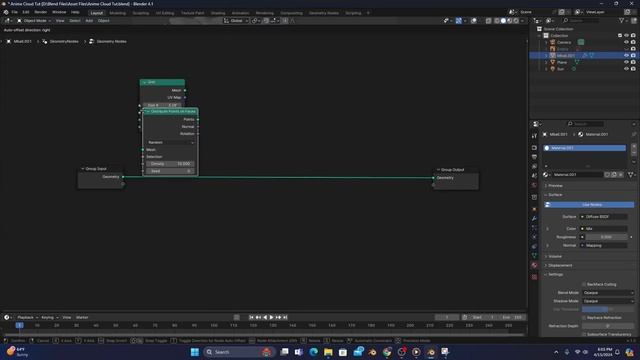The image size is (640, 360).
Task: Toggle X-ray display in the viewport header
Action: pos(489,20)
